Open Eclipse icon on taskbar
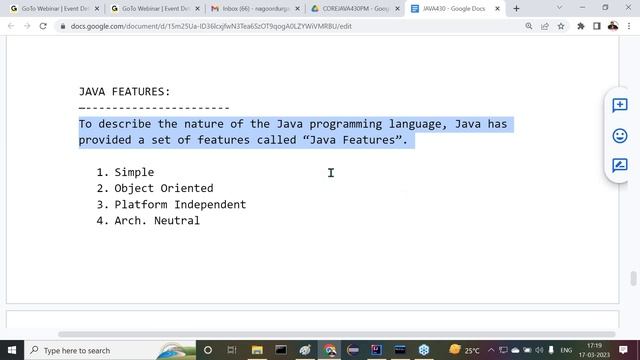 click(x=353, y=350)
